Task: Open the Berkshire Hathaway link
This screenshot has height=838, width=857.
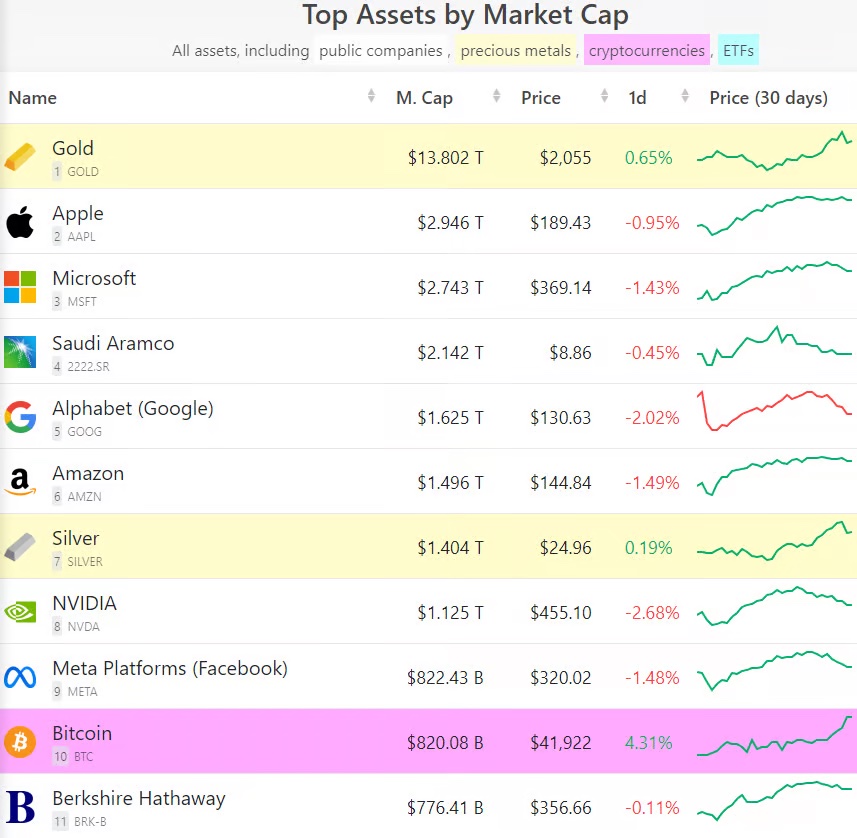Action: coord(139,798)
